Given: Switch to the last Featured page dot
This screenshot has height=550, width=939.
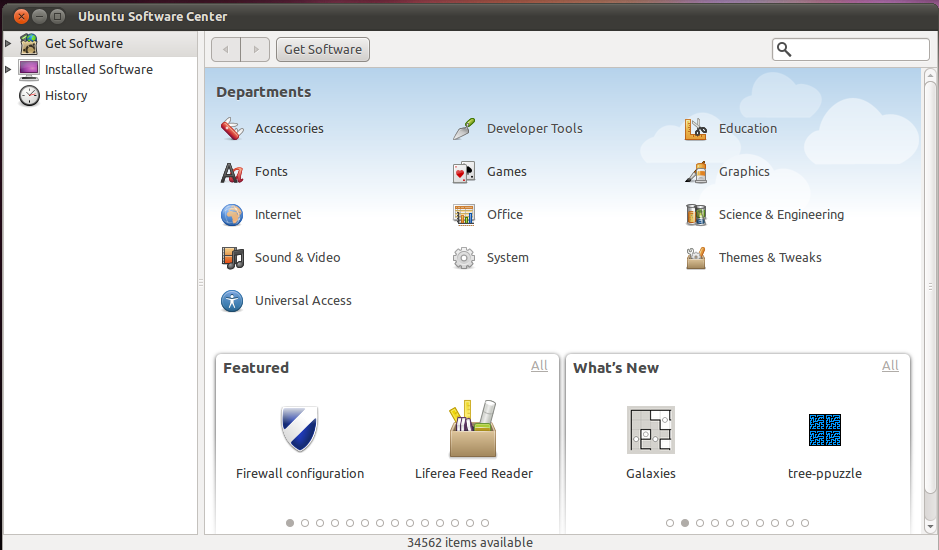Looking at the screenshot, I should click(485, 523).
